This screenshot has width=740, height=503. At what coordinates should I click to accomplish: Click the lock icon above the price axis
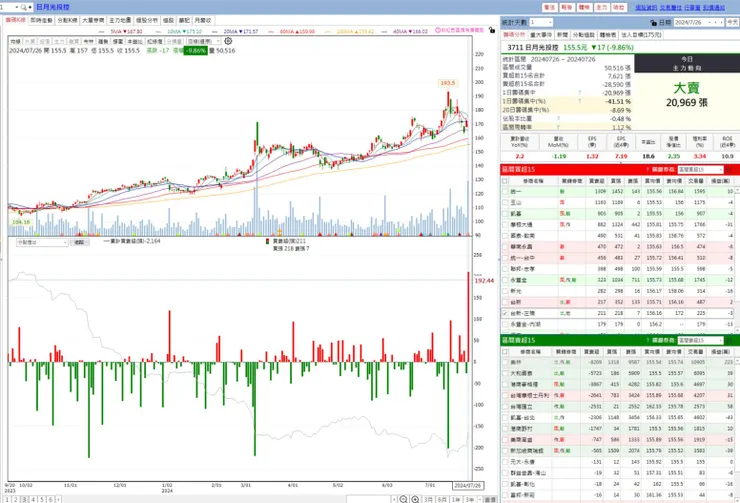[492, 30]
